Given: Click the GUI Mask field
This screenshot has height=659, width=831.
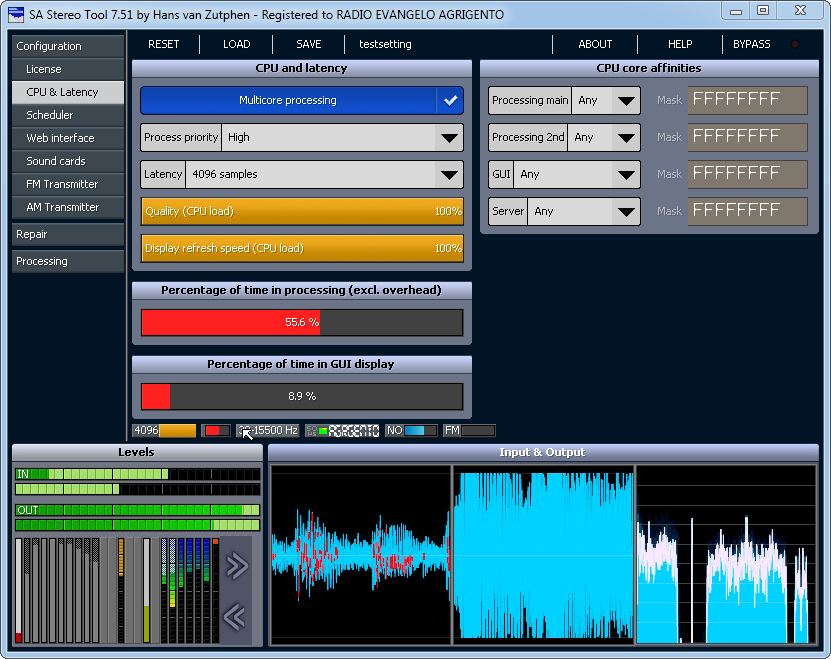Looking at the screenshot, I should click(x=748, y=174).
